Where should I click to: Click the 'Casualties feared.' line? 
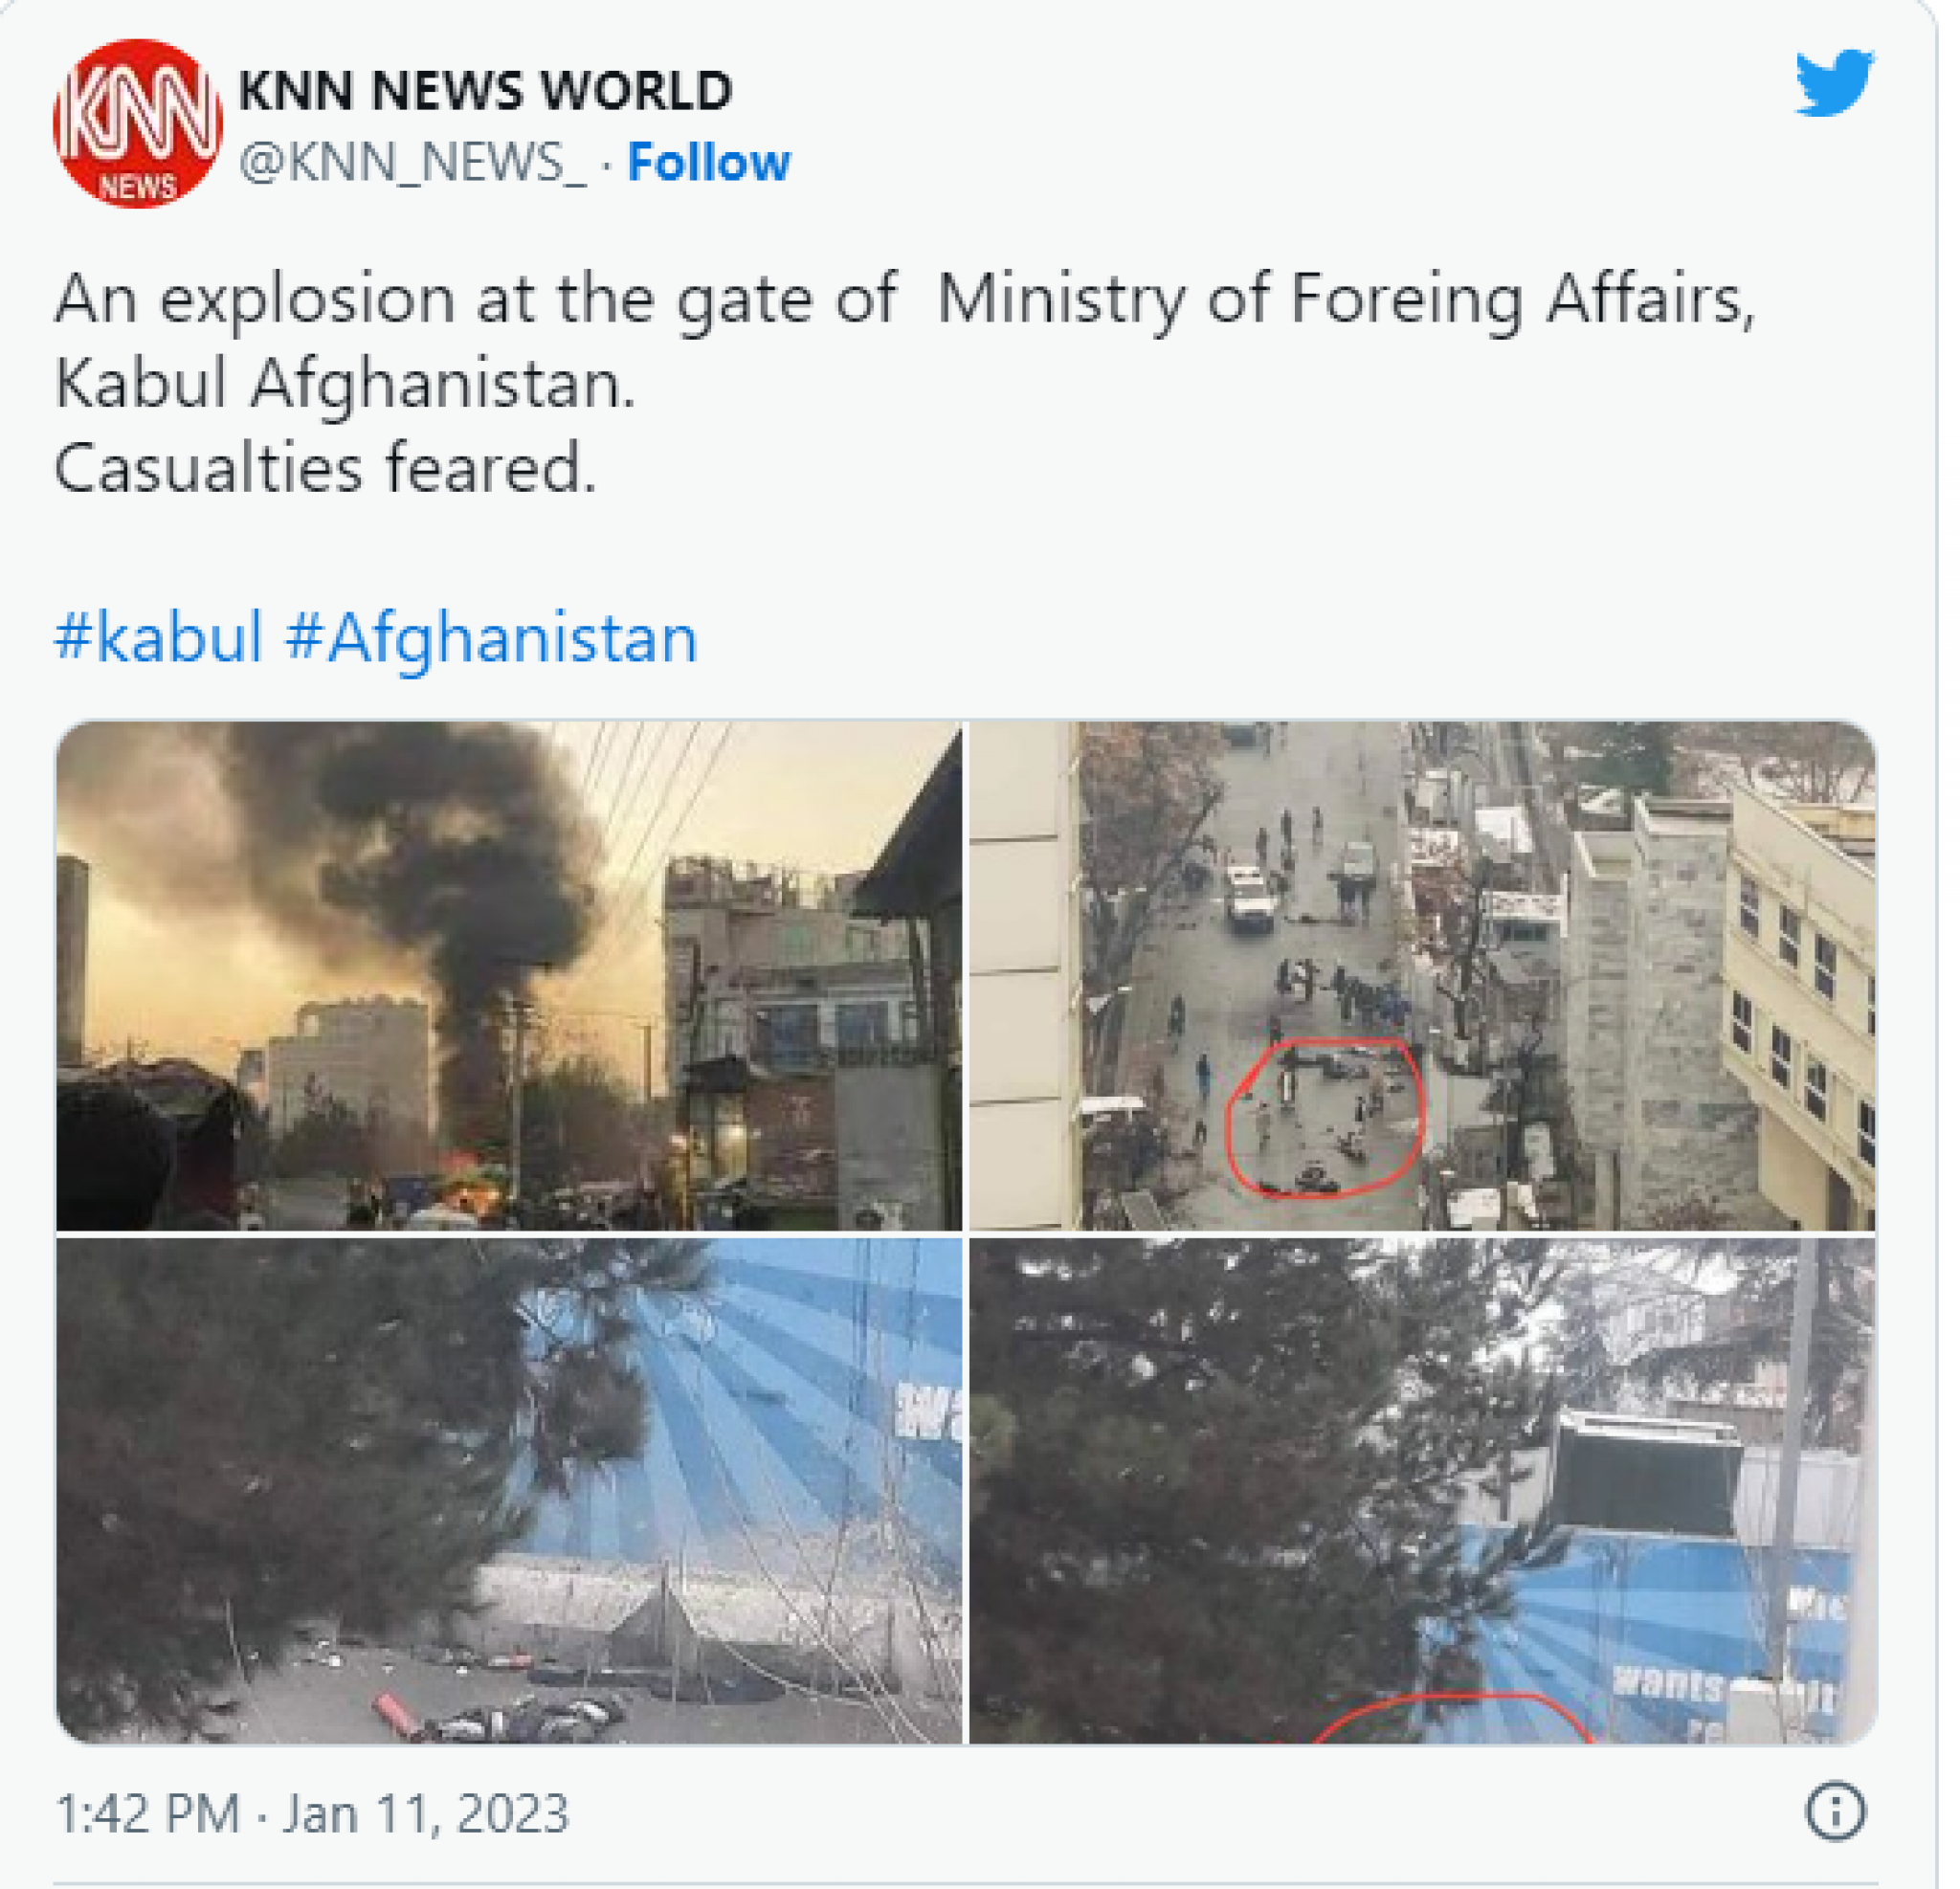pyautogui.click(x=325, y=468)
